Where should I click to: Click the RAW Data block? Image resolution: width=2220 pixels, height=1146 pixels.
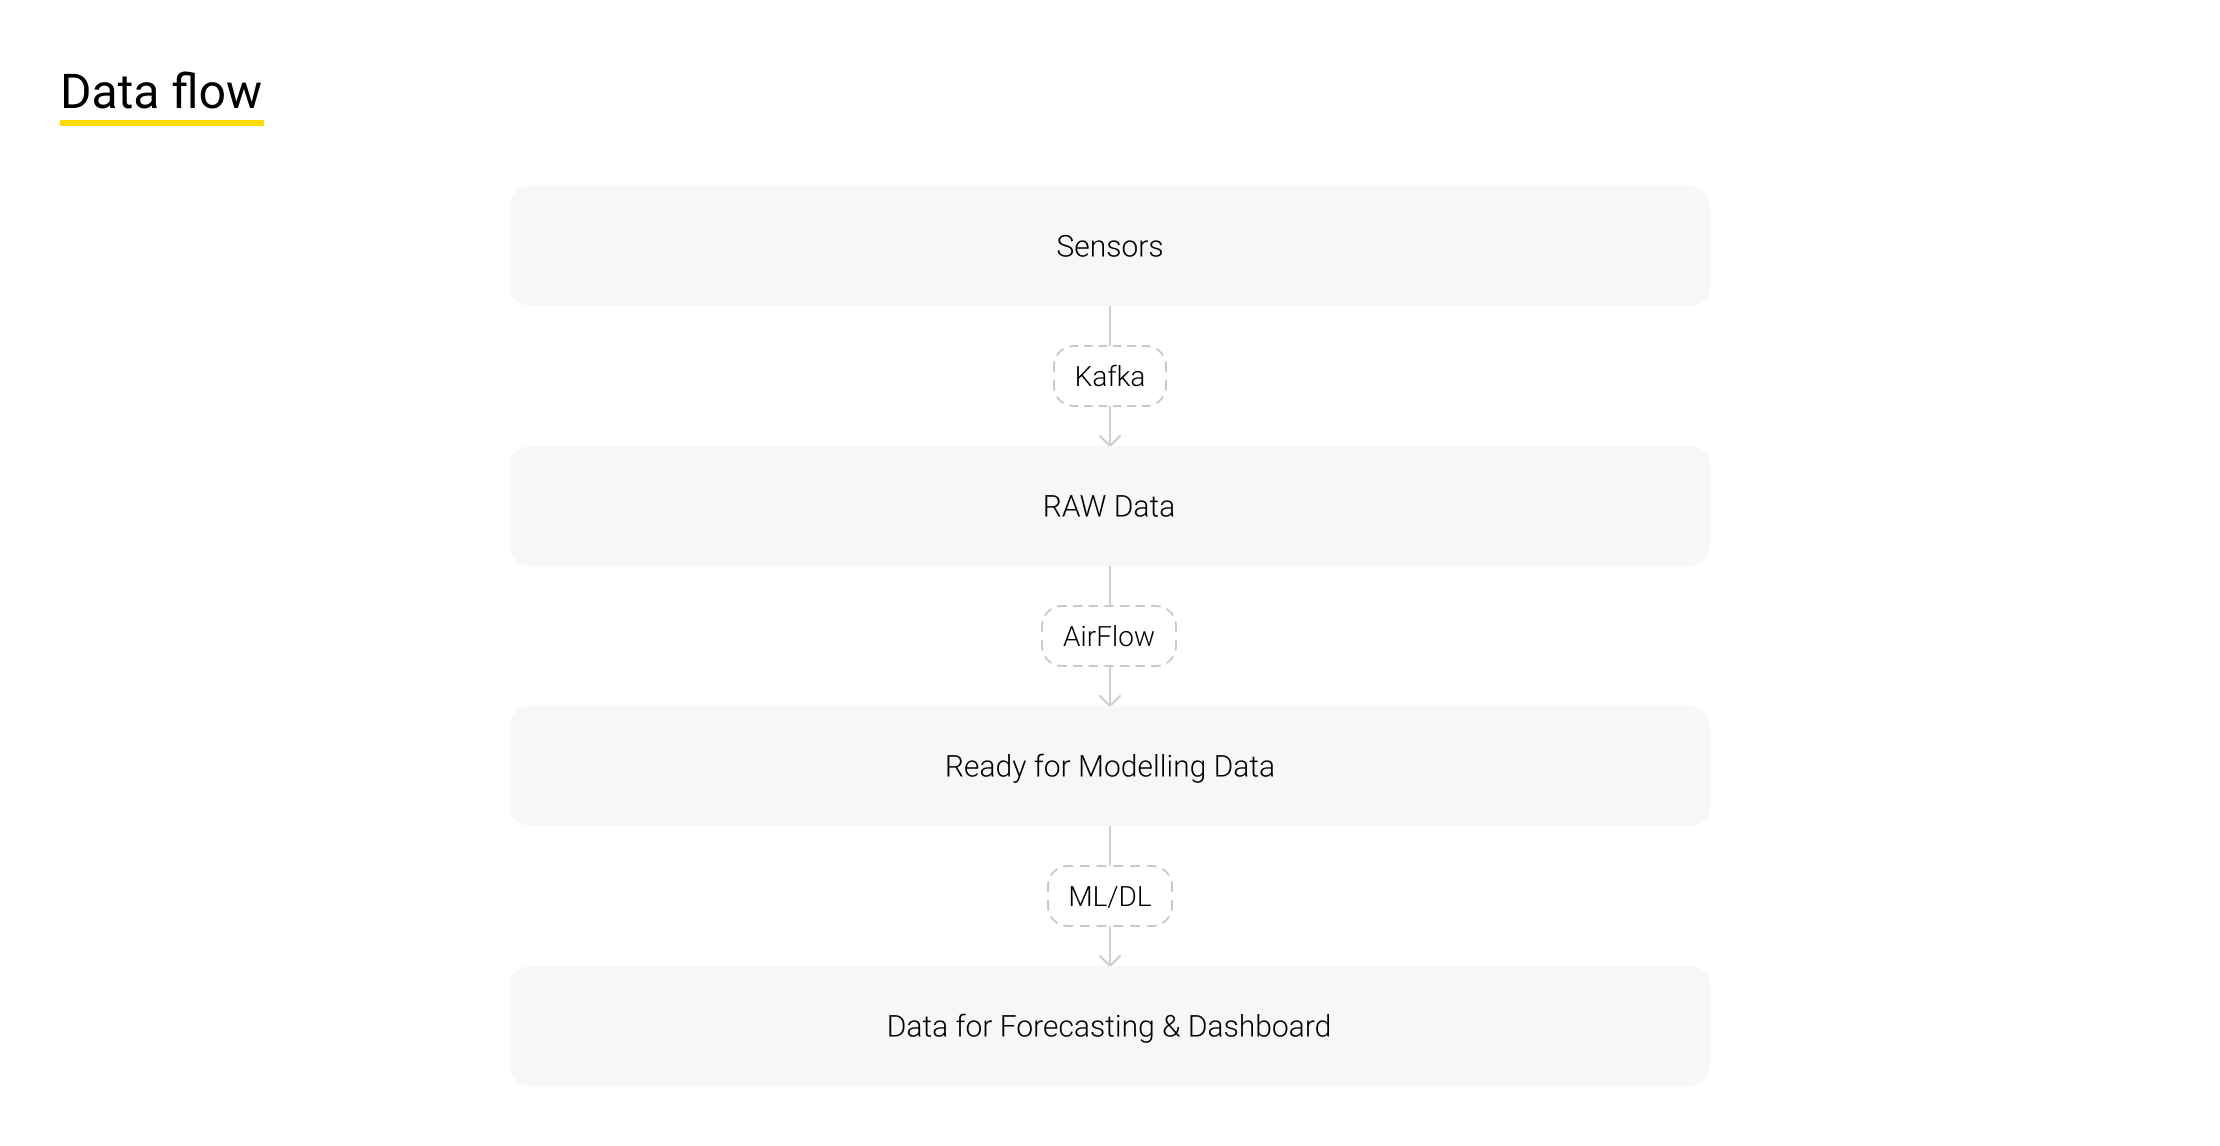(x=1109, y=506)
